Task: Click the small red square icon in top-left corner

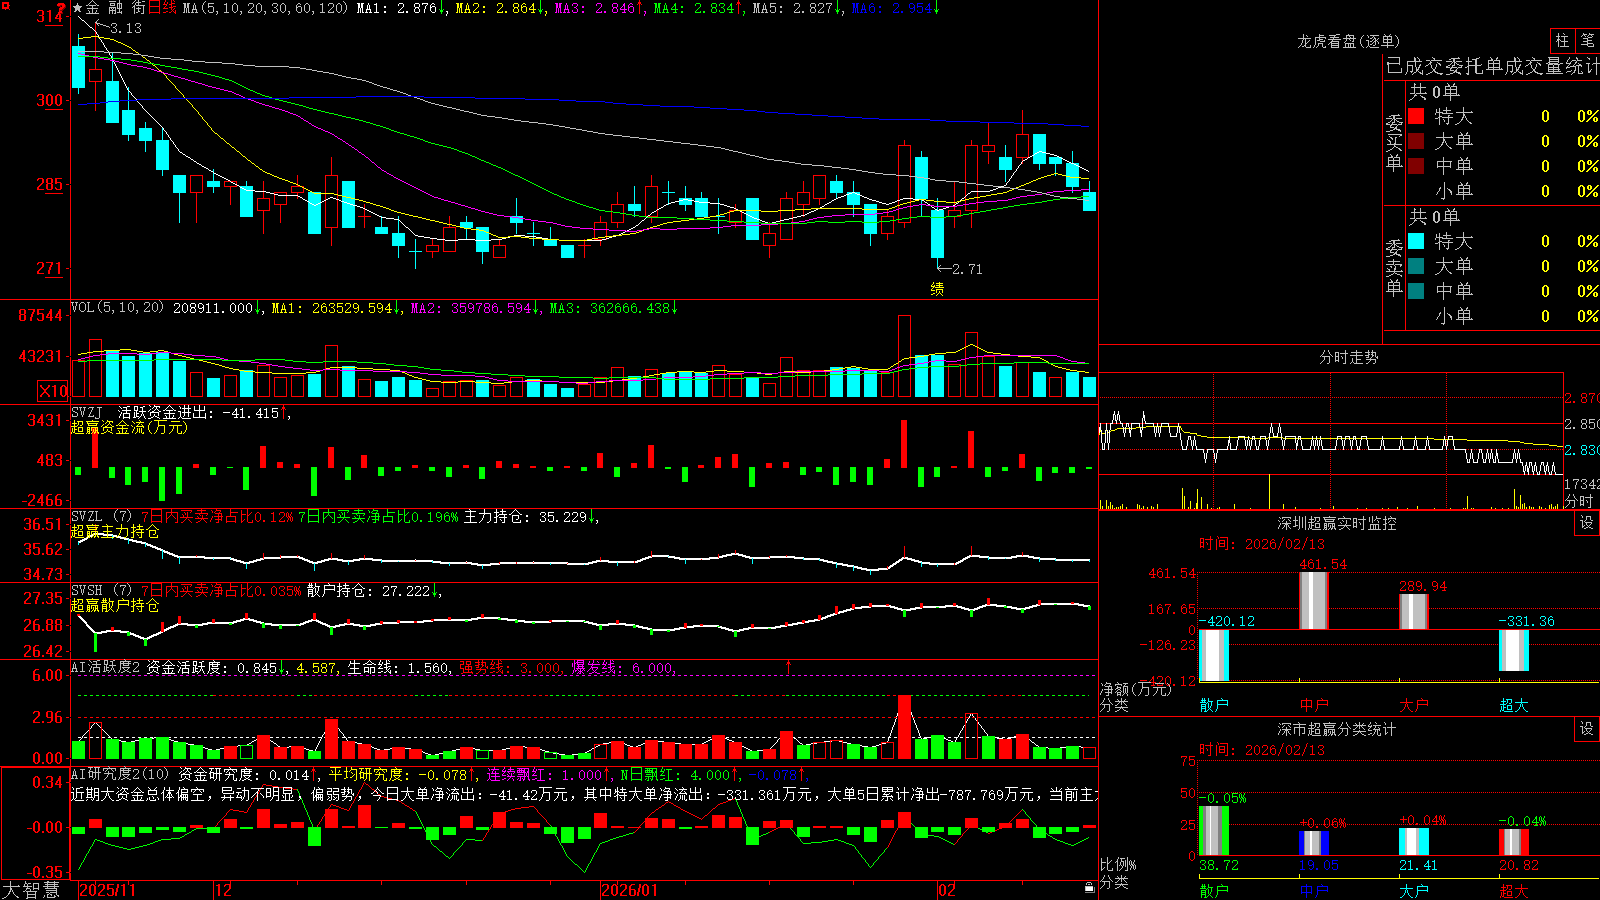Action: 4,4
